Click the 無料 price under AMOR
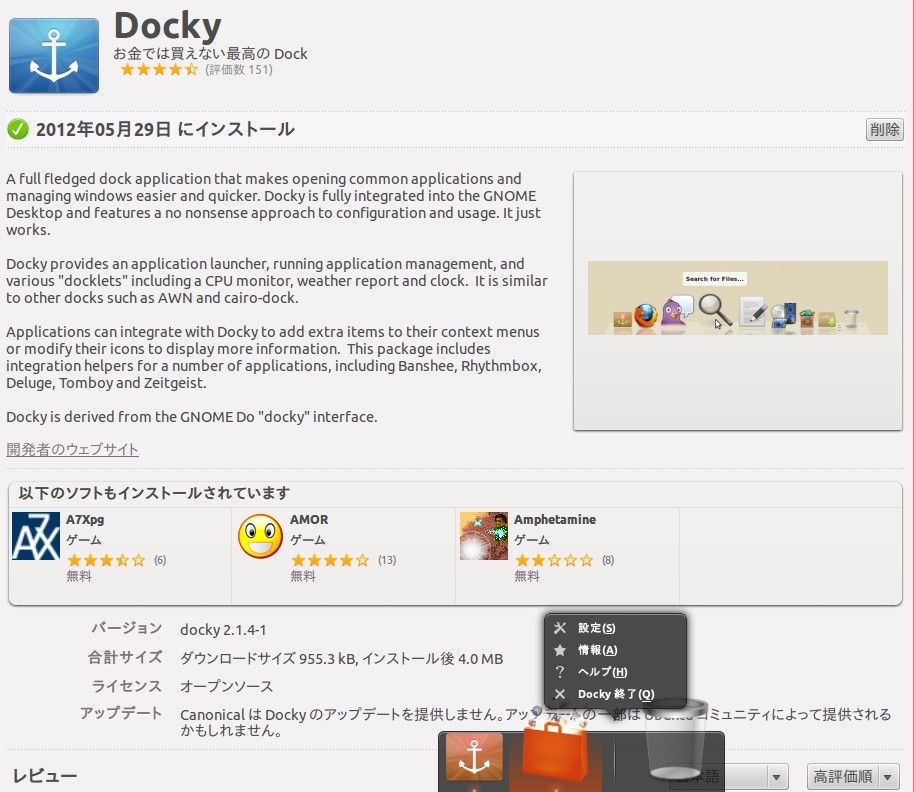Viewport: 914px width, 792px height. point(303,576)
